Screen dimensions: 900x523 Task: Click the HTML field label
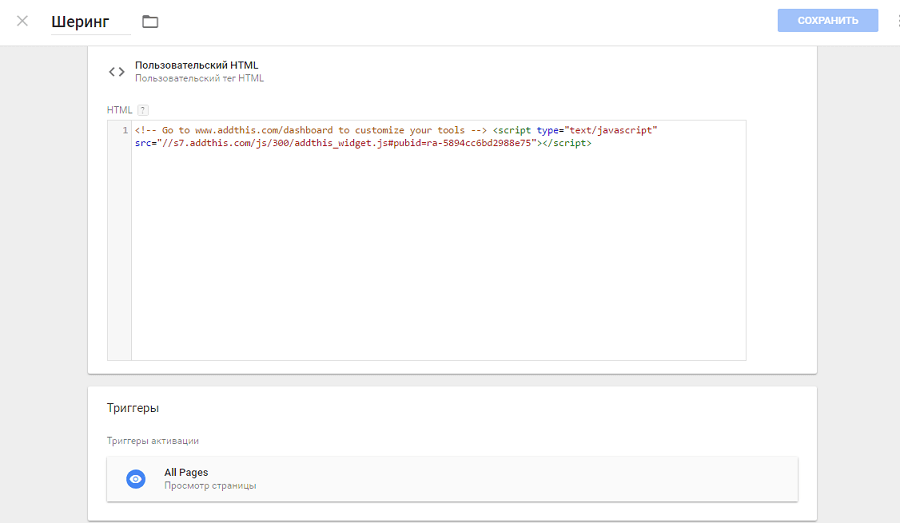point(119,110)
